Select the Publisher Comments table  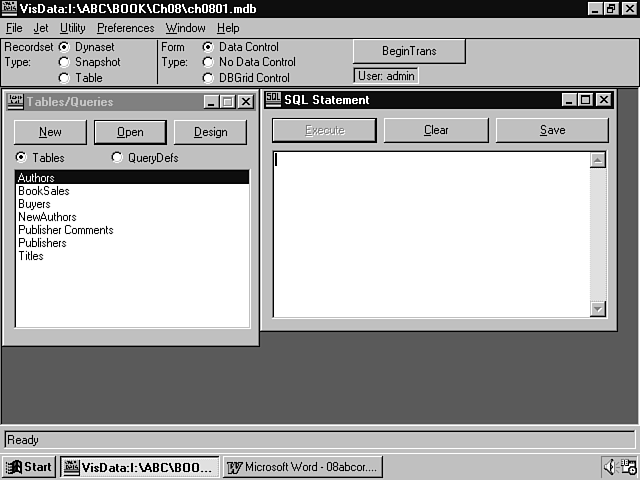point(66,230)
